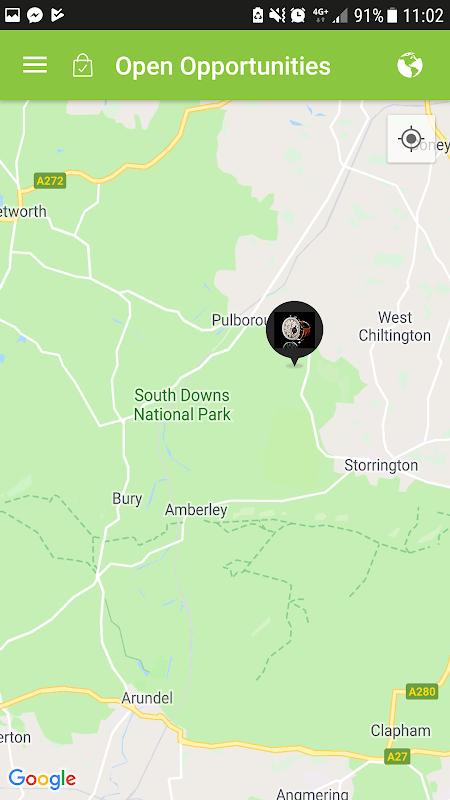Tap the Amberley village label

coord(196,510)
